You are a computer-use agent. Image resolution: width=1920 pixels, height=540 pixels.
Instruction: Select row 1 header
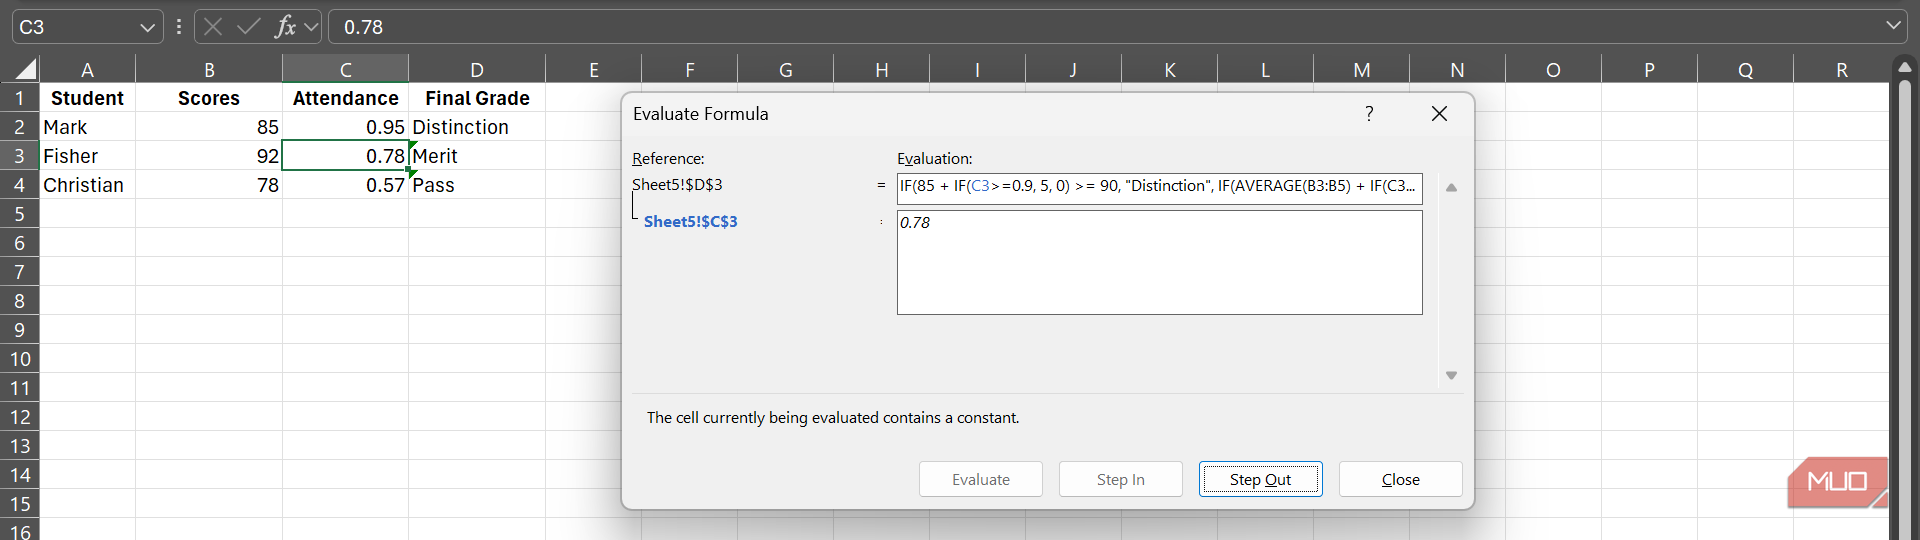click(19, 98)
